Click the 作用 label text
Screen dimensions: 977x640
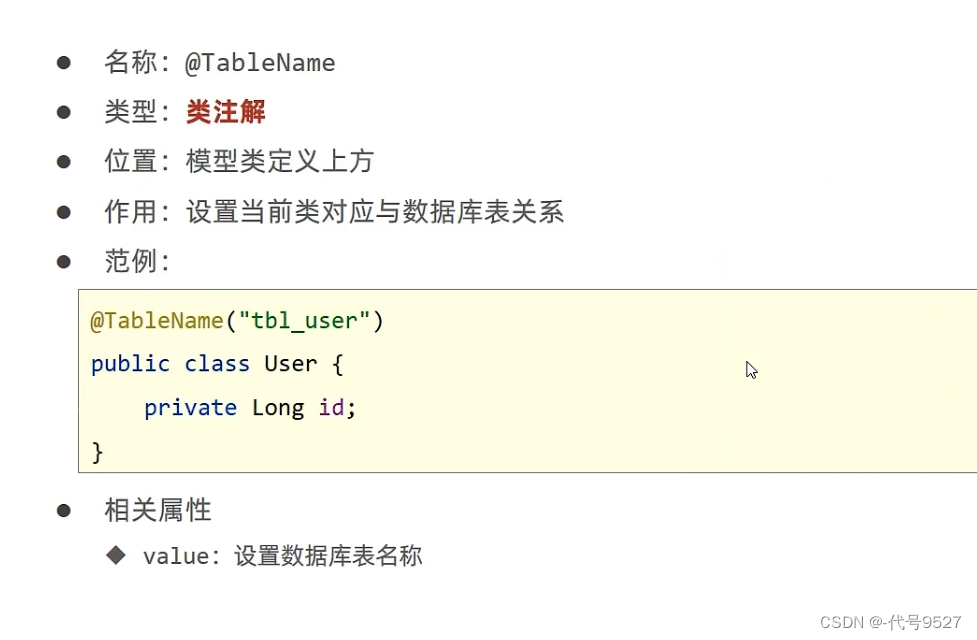click(130, 212)
